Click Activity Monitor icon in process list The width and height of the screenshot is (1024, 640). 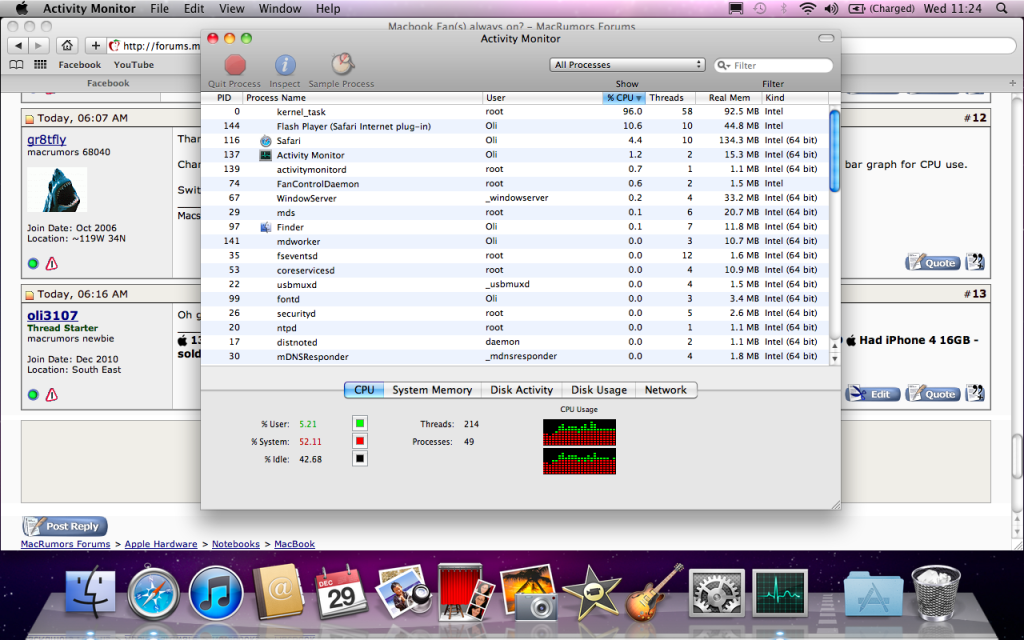266,155
